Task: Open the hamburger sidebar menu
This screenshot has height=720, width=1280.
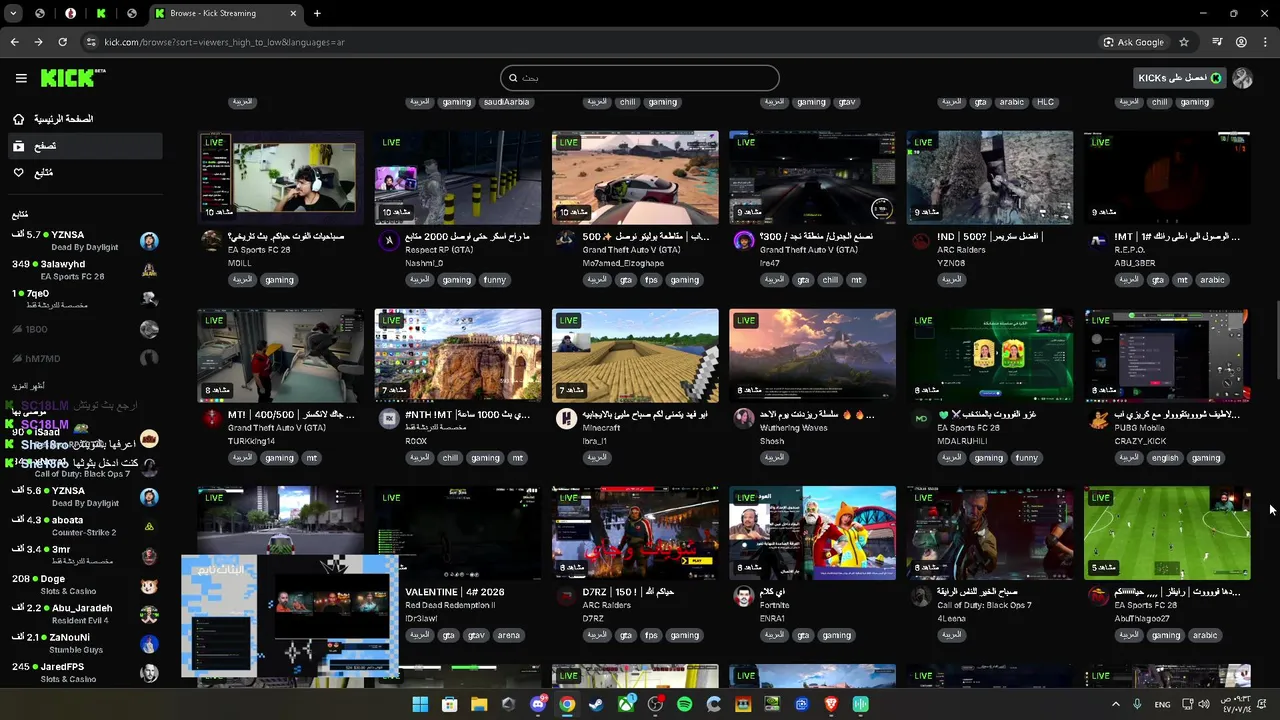Action: pos(21,78)
